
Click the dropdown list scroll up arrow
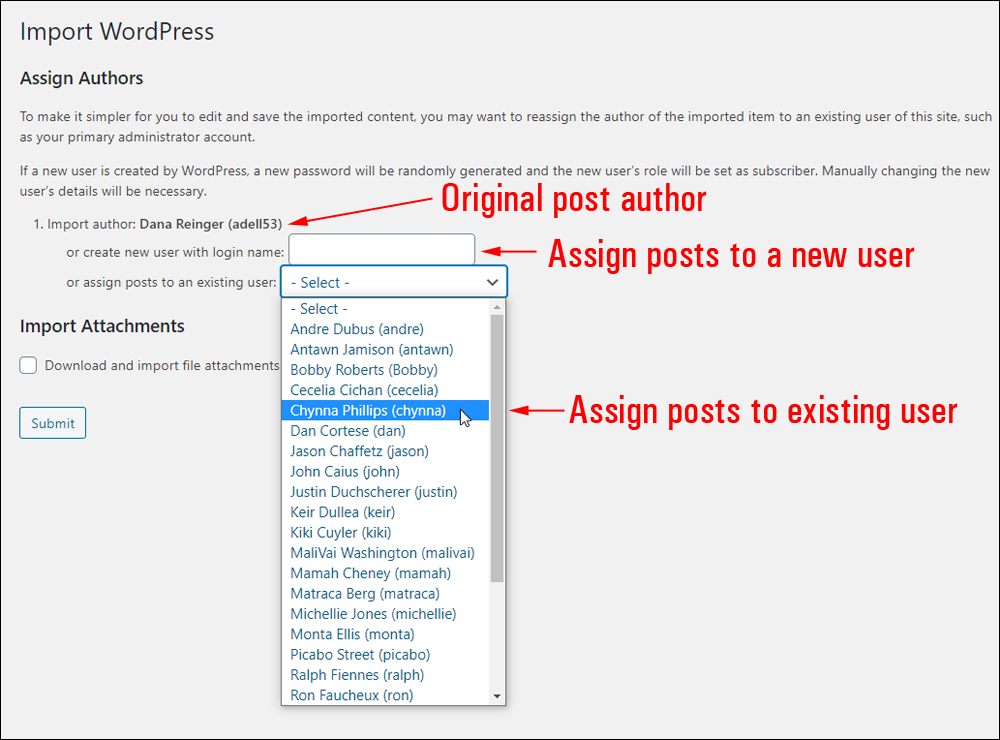point(497,307)
